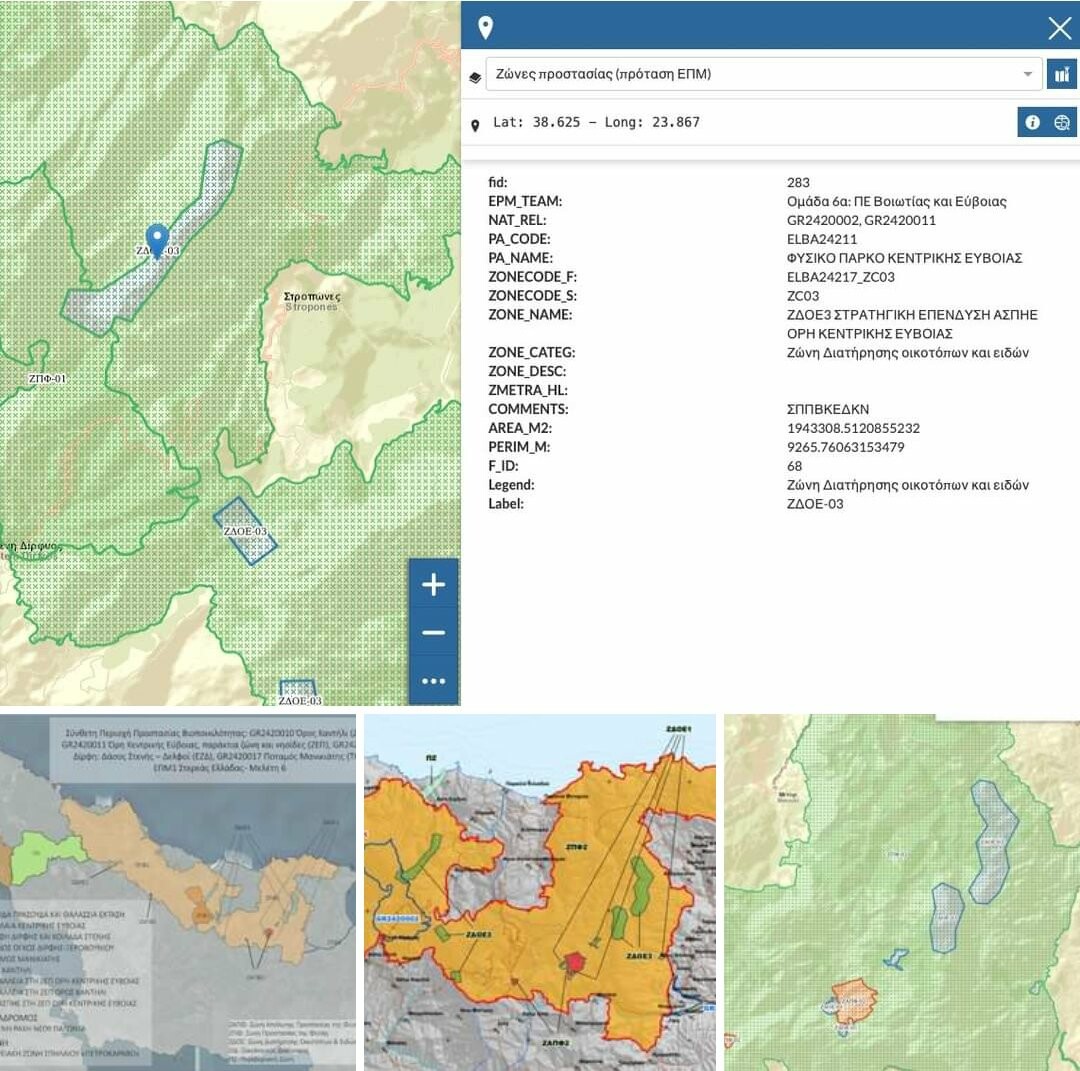The image size is (1080, 1071).
Task: Click the dropdown arrow of layer selector
Action: coord(1027,74)
